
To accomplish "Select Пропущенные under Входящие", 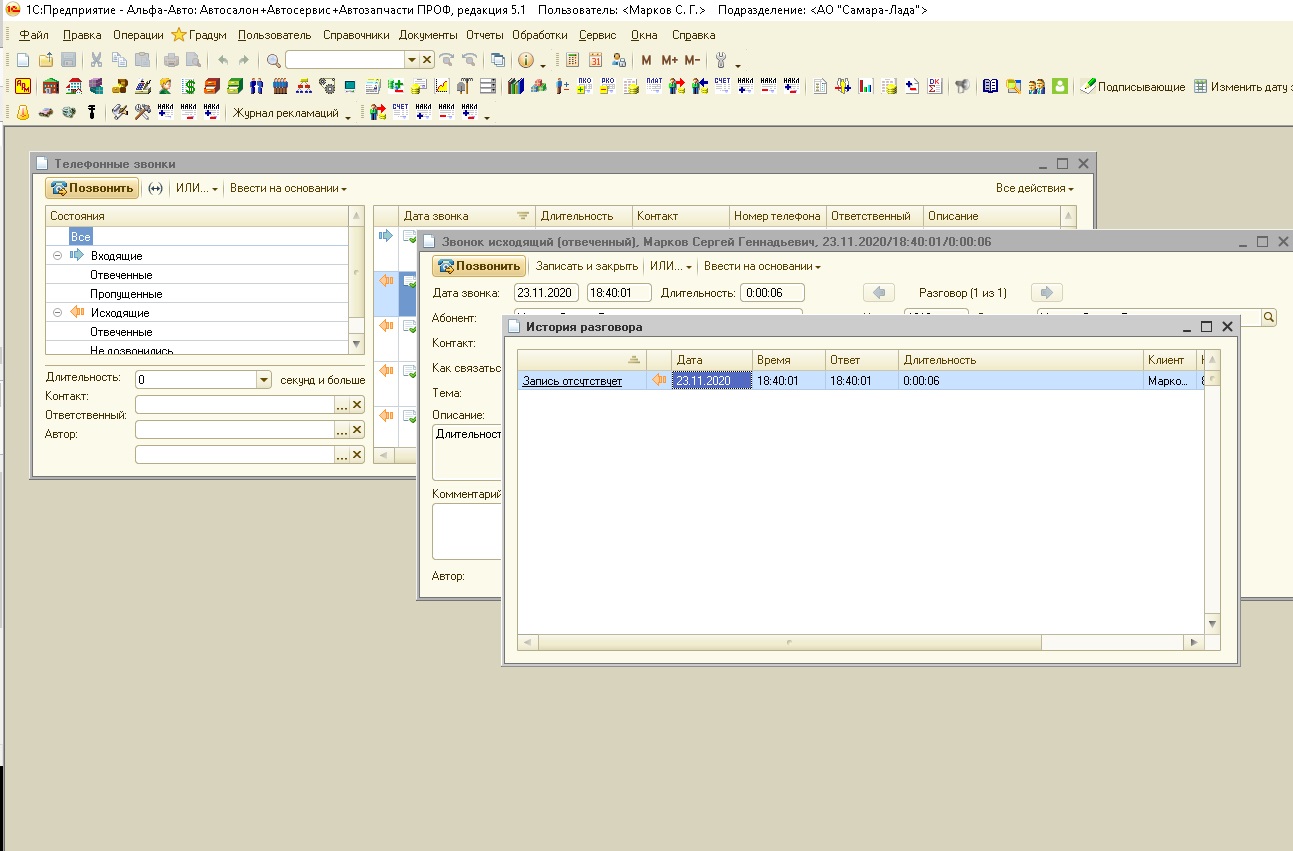I will (x=126, y=294).
